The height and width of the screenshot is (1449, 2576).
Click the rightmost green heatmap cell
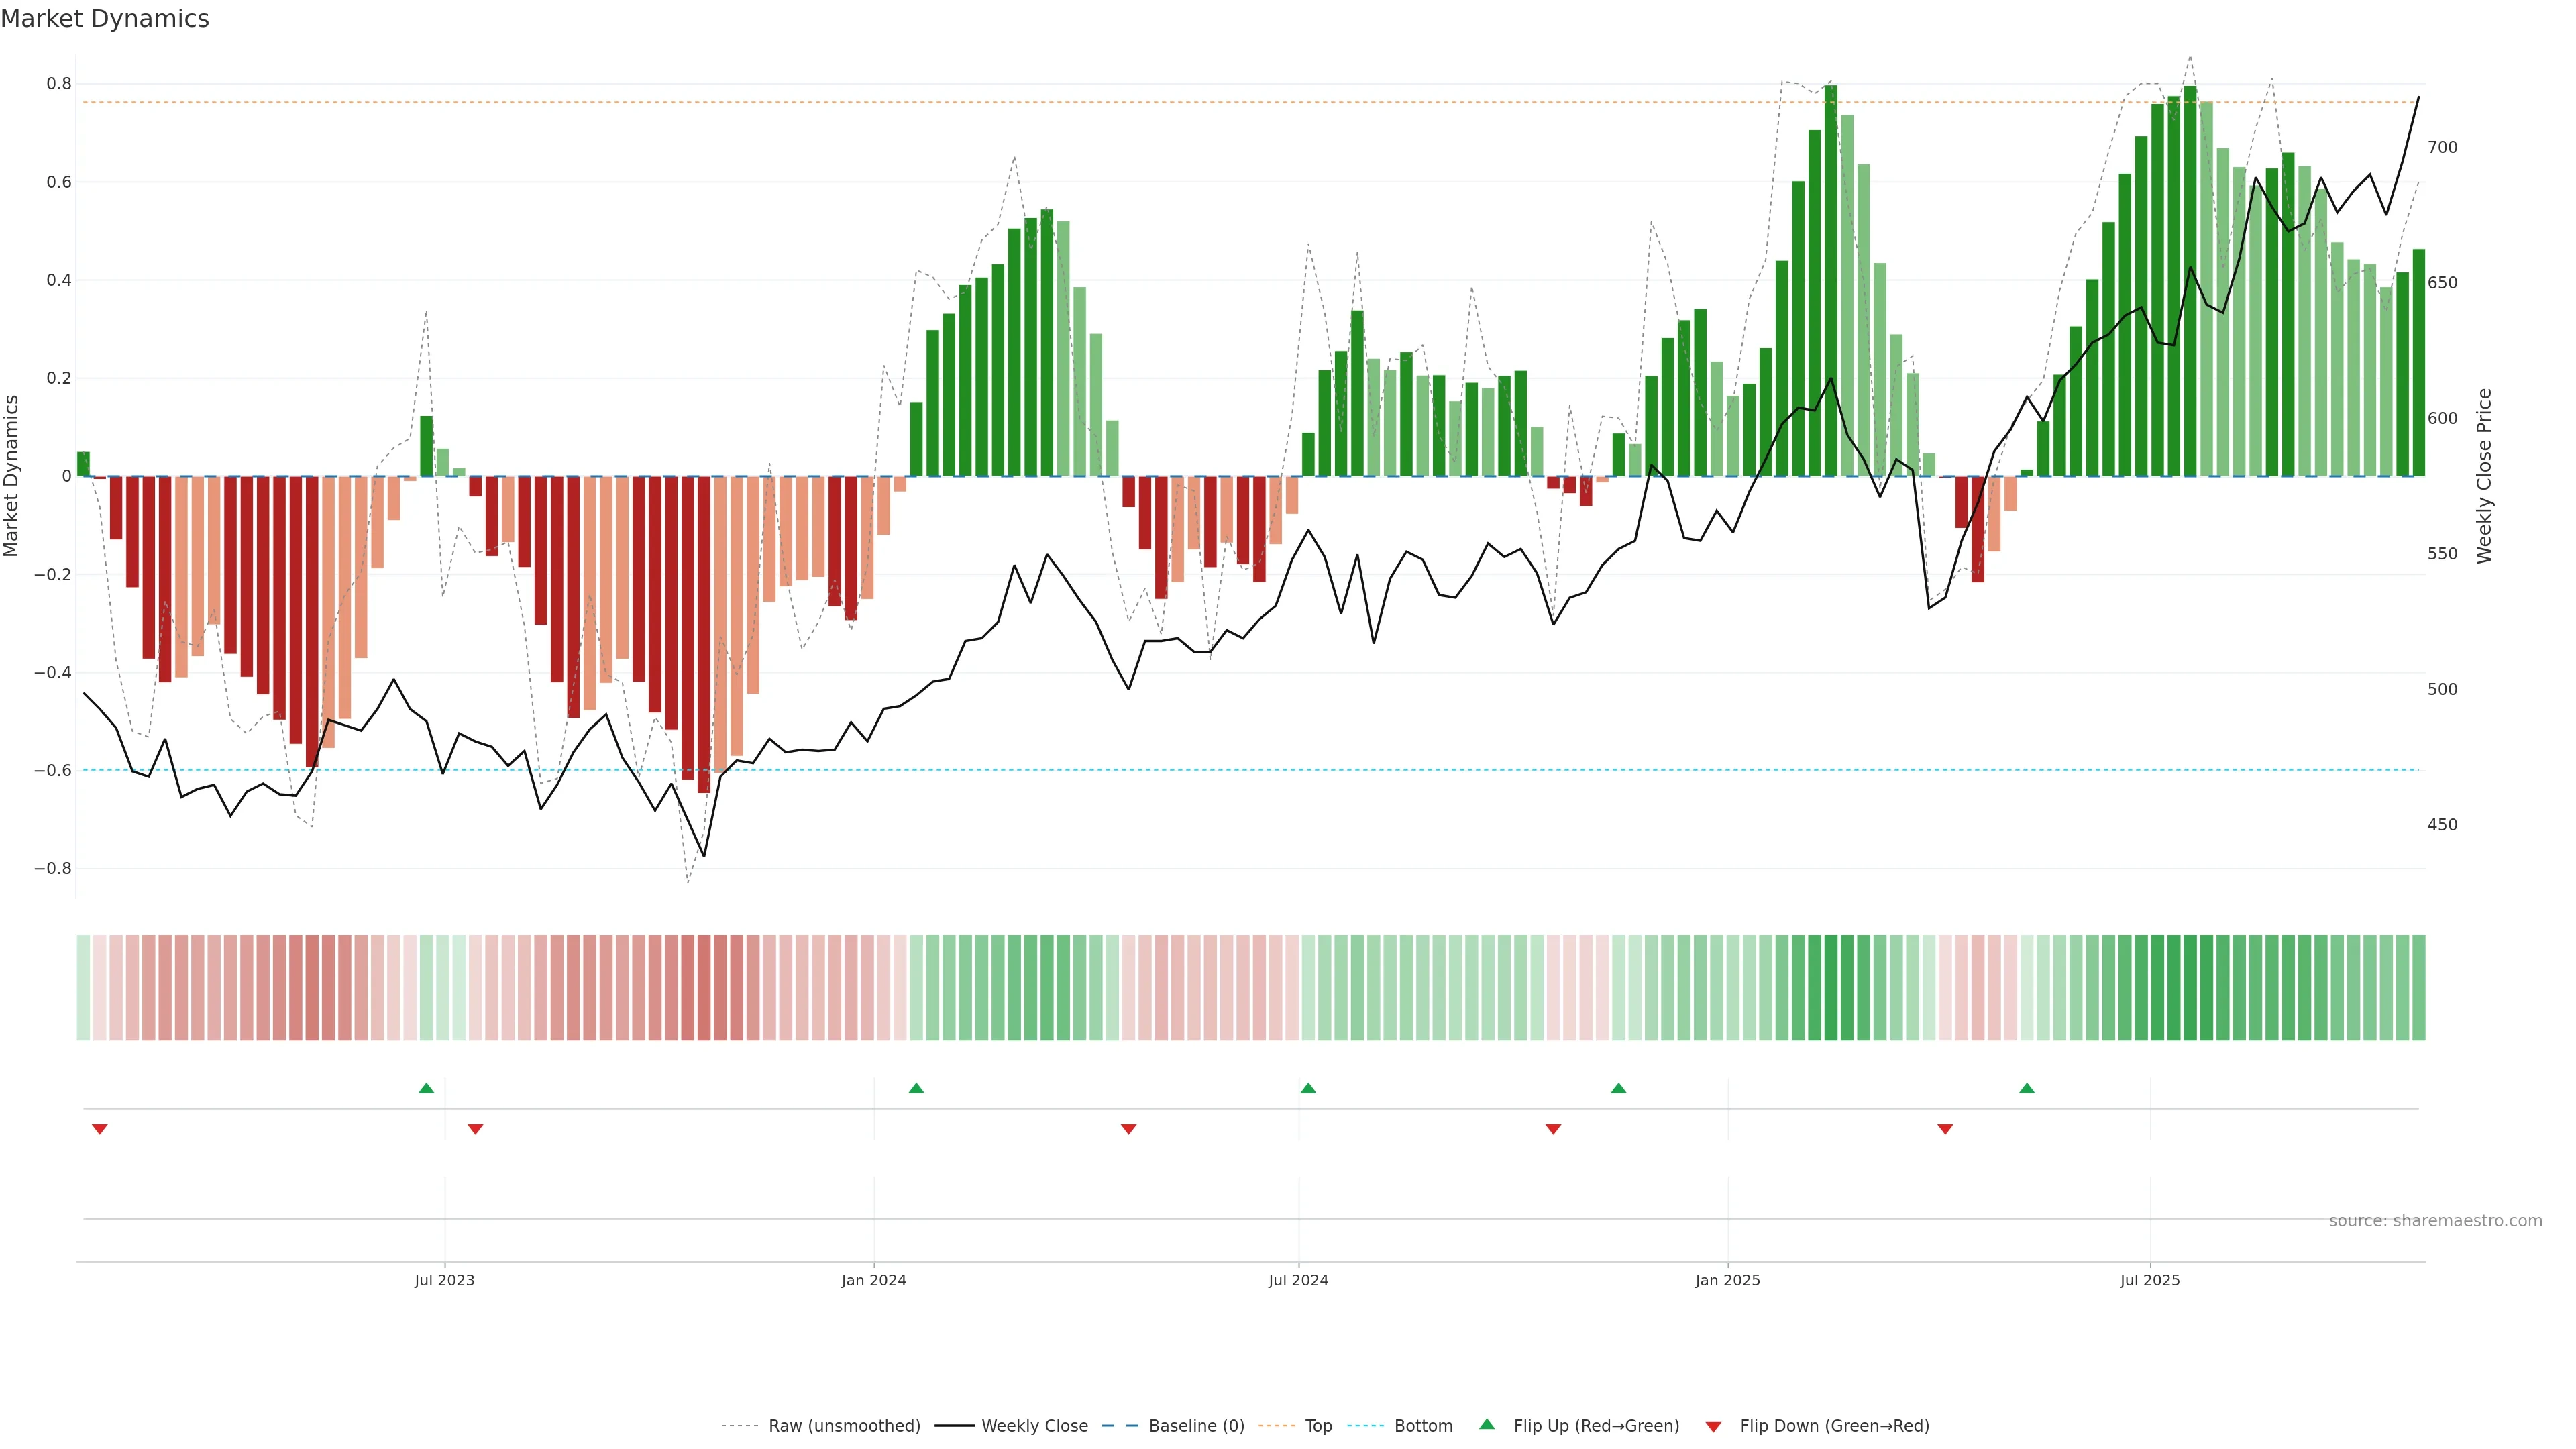2418,988
